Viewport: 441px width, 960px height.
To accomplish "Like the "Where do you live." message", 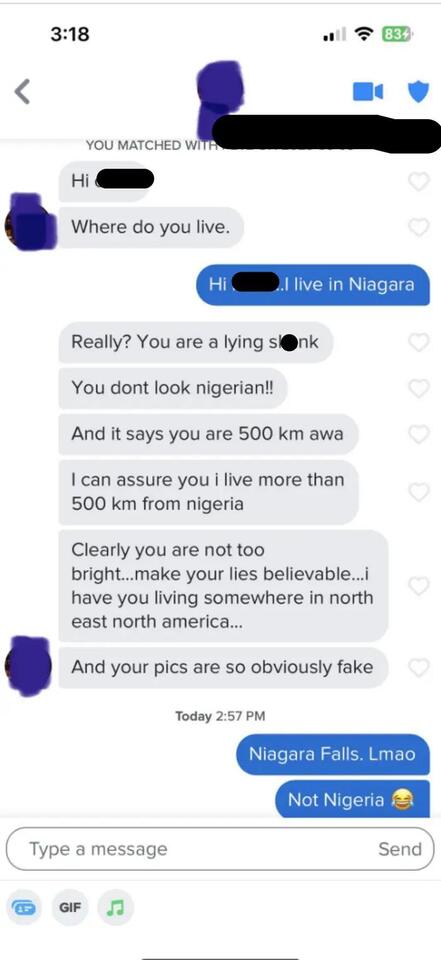I will 419,227.
